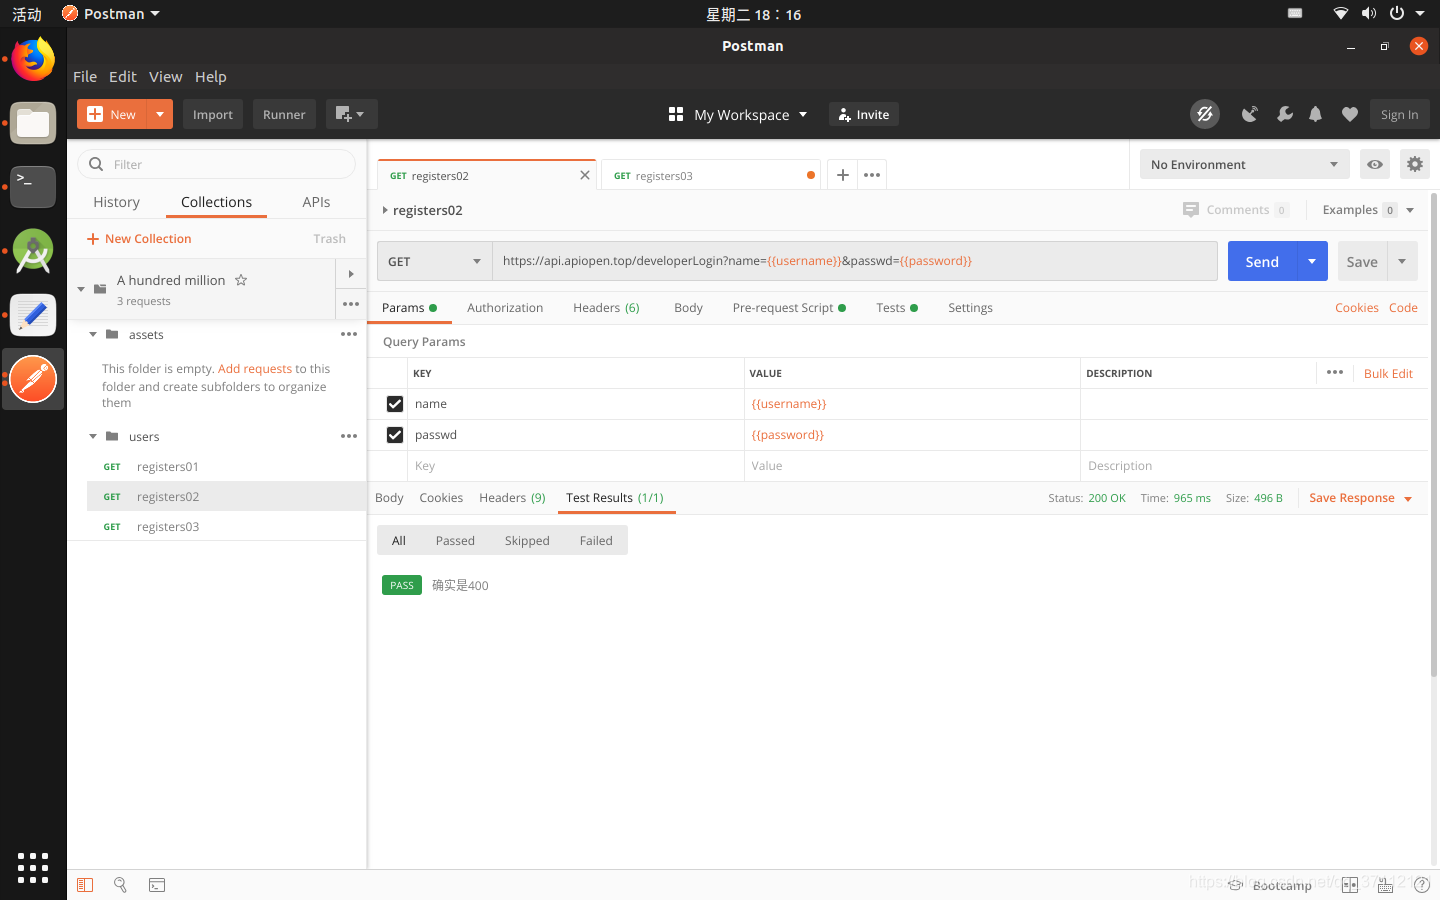
Task: Star the A hundred million collection
Action: click(241, 280)
